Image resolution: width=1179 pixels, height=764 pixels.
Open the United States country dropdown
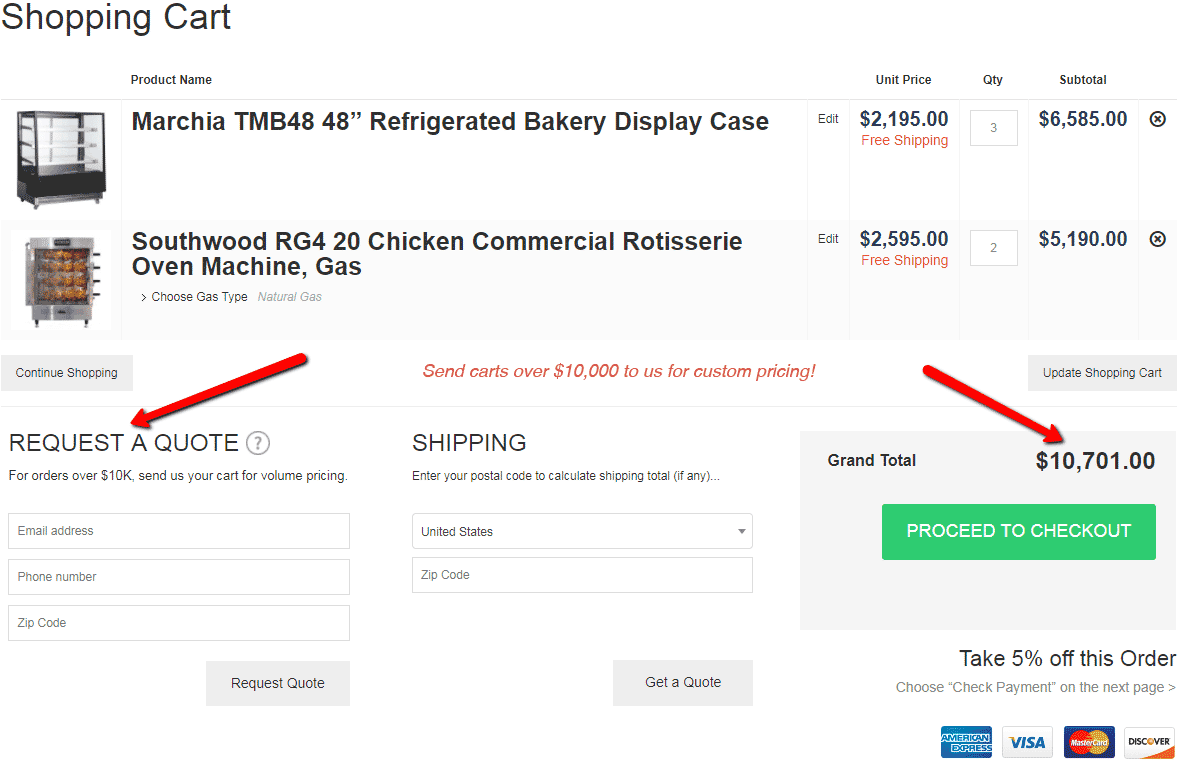582,532
